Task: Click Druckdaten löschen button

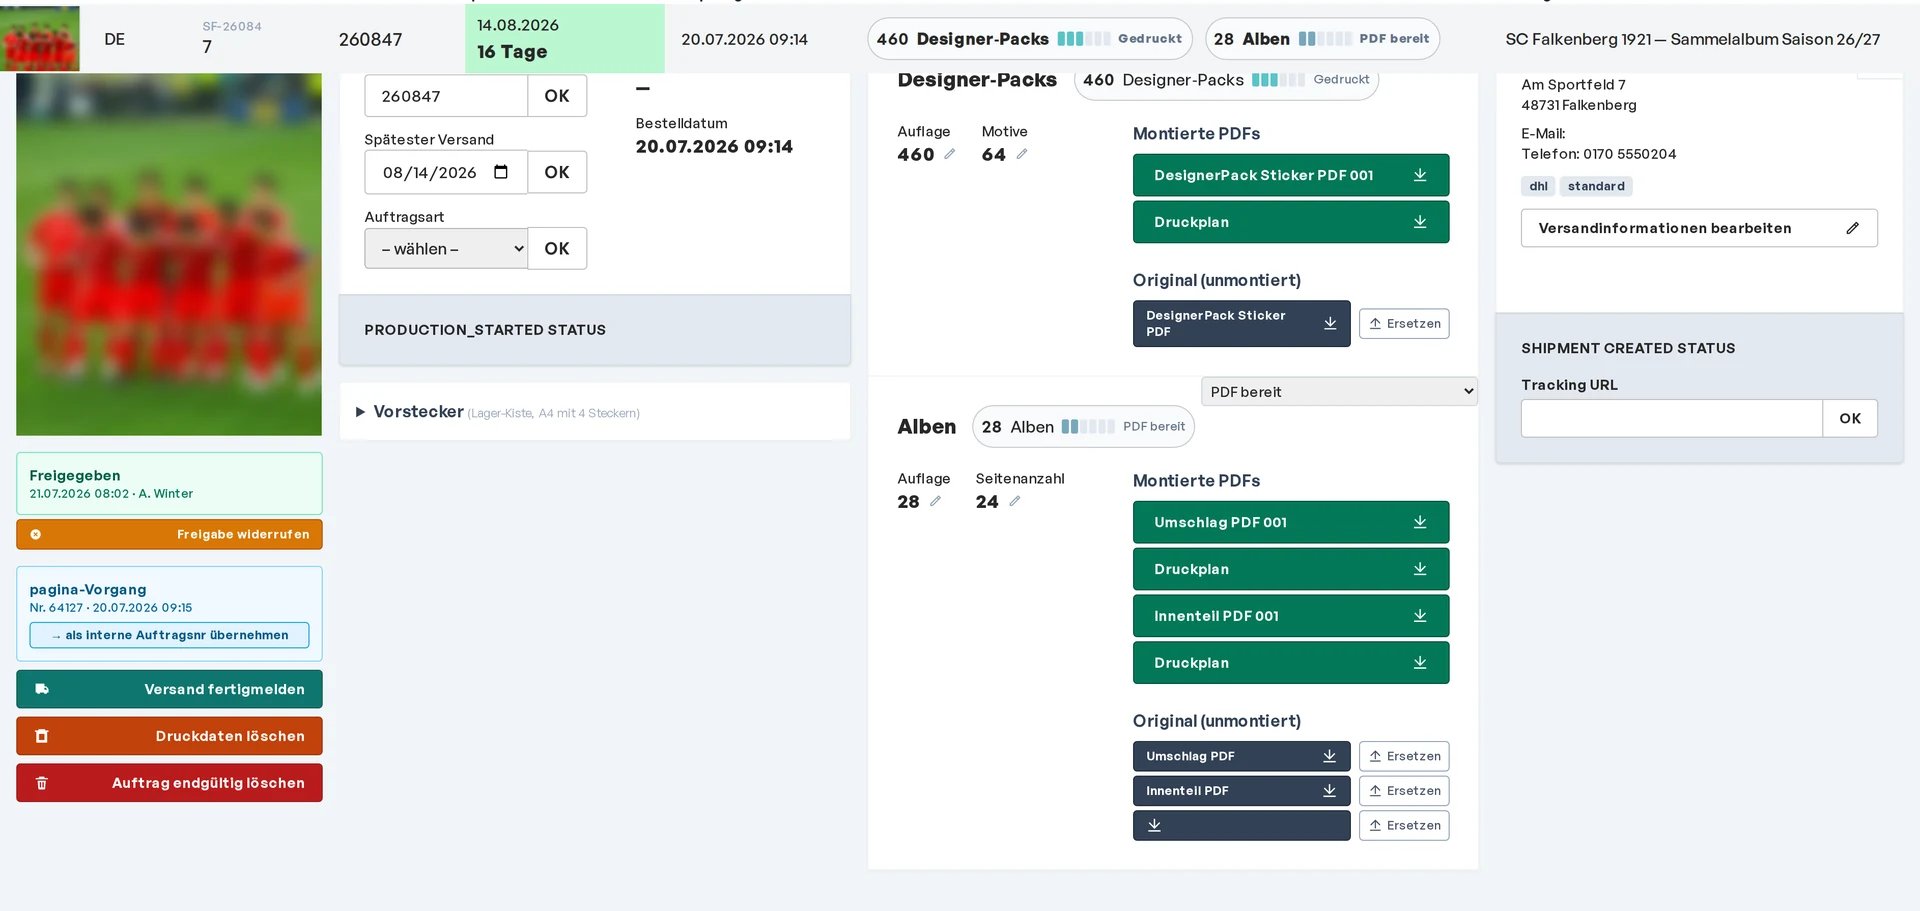Action: point(169,736)
